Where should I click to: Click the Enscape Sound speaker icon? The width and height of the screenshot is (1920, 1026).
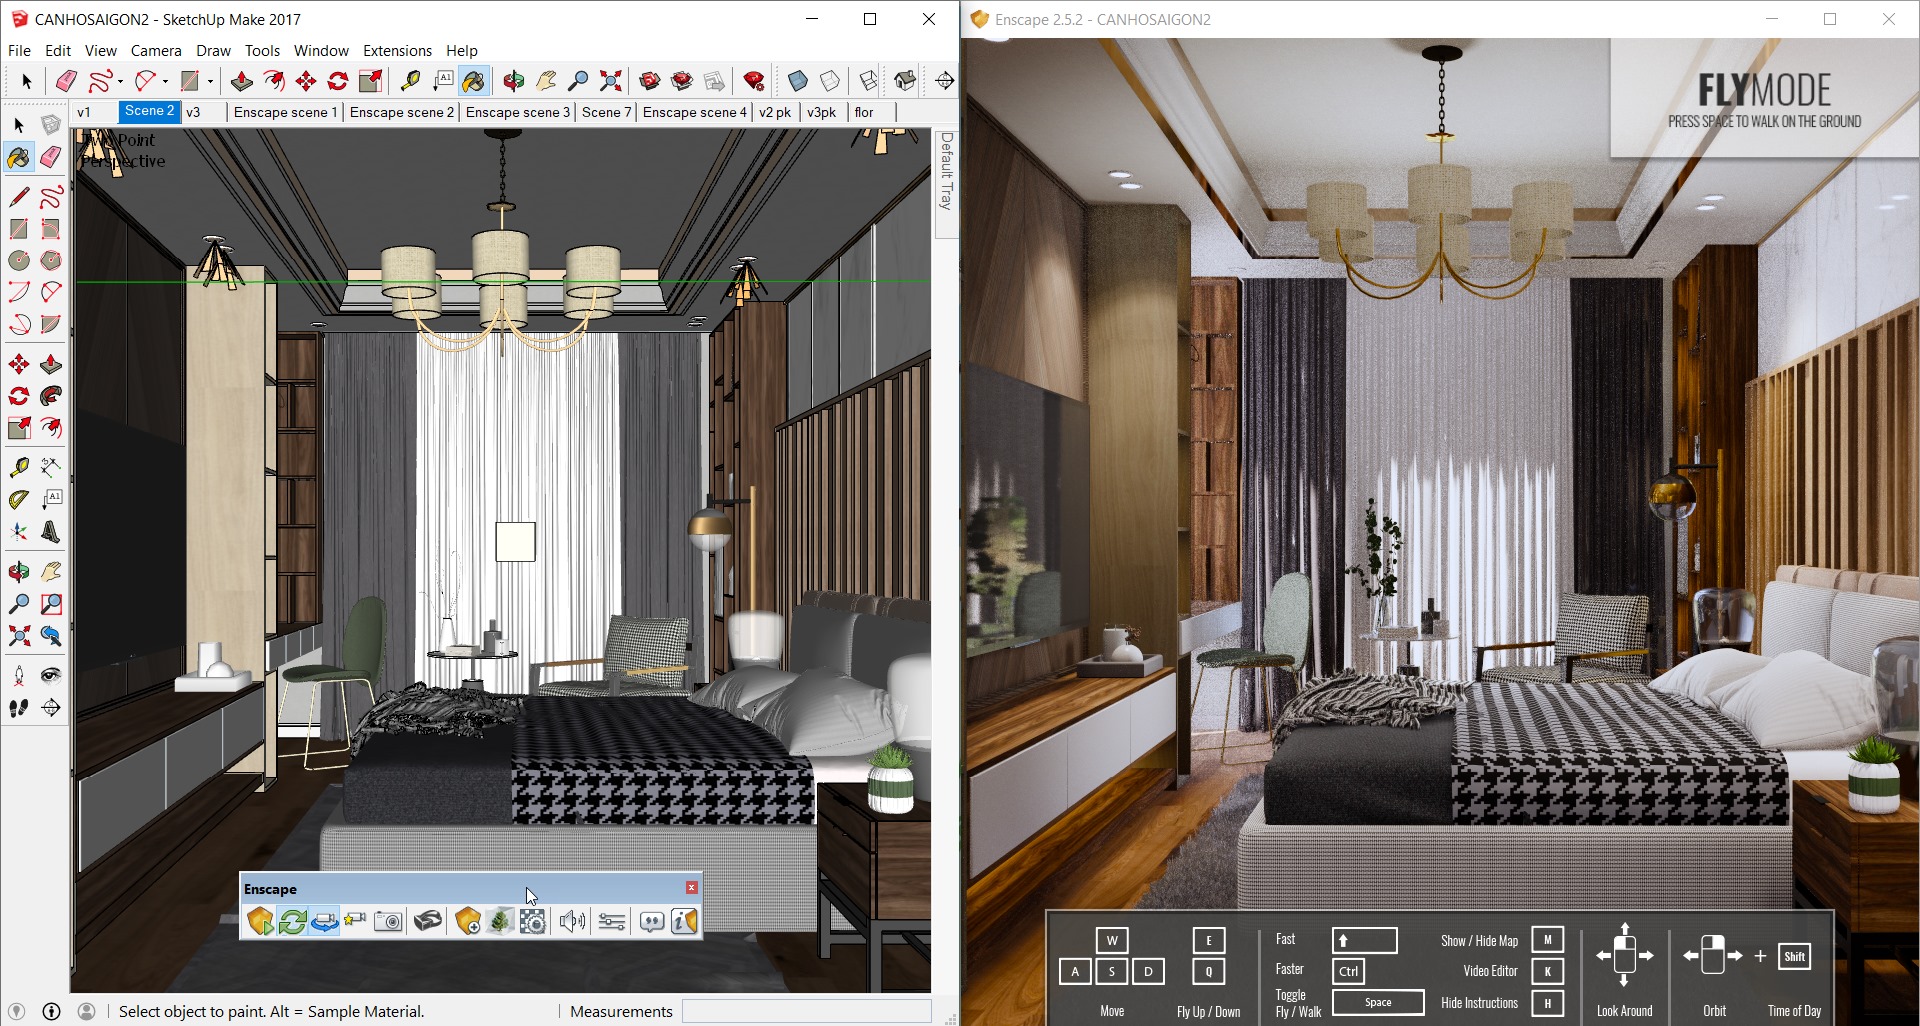click(x=572, y=921)
